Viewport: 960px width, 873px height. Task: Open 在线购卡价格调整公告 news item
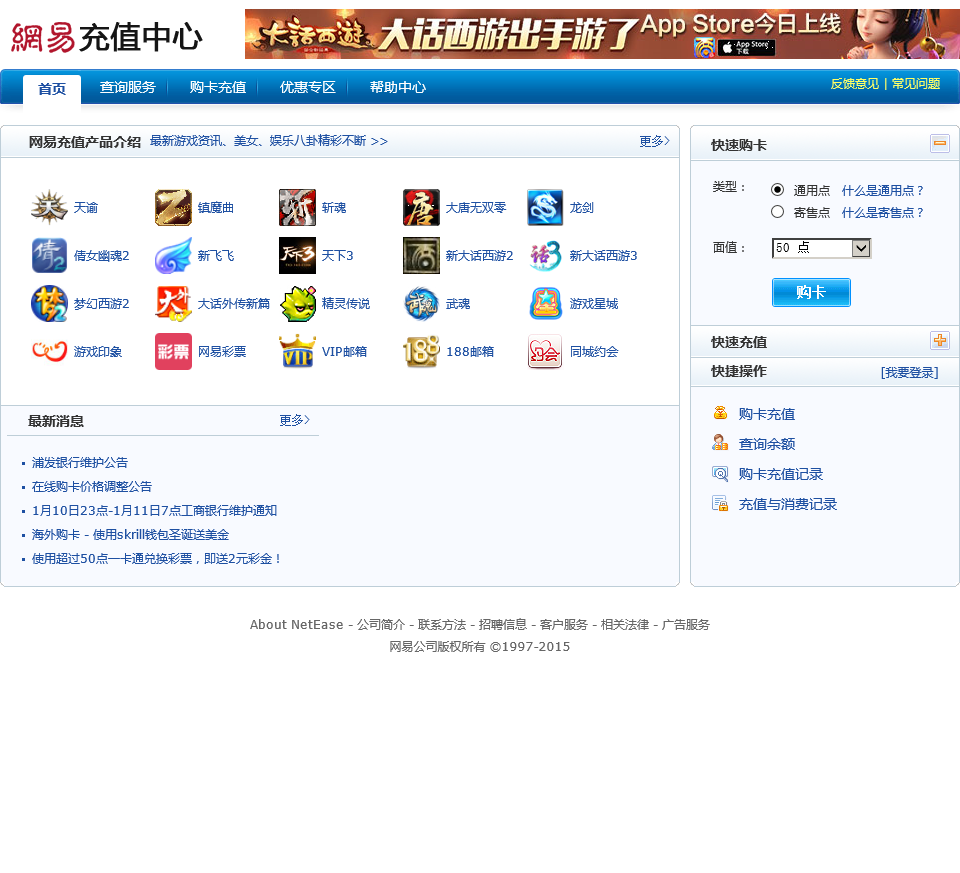point(92,486)
